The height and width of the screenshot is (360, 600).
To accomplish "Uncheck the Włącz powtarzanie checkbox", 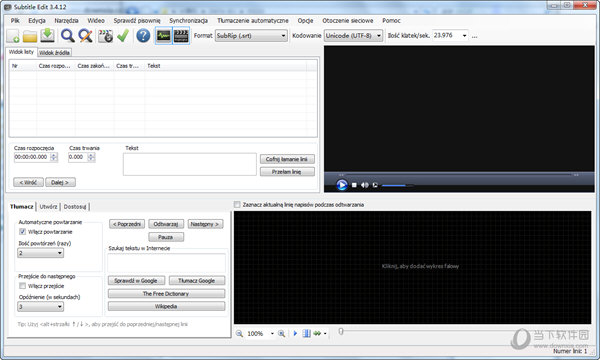I will (x=22, y=231).
